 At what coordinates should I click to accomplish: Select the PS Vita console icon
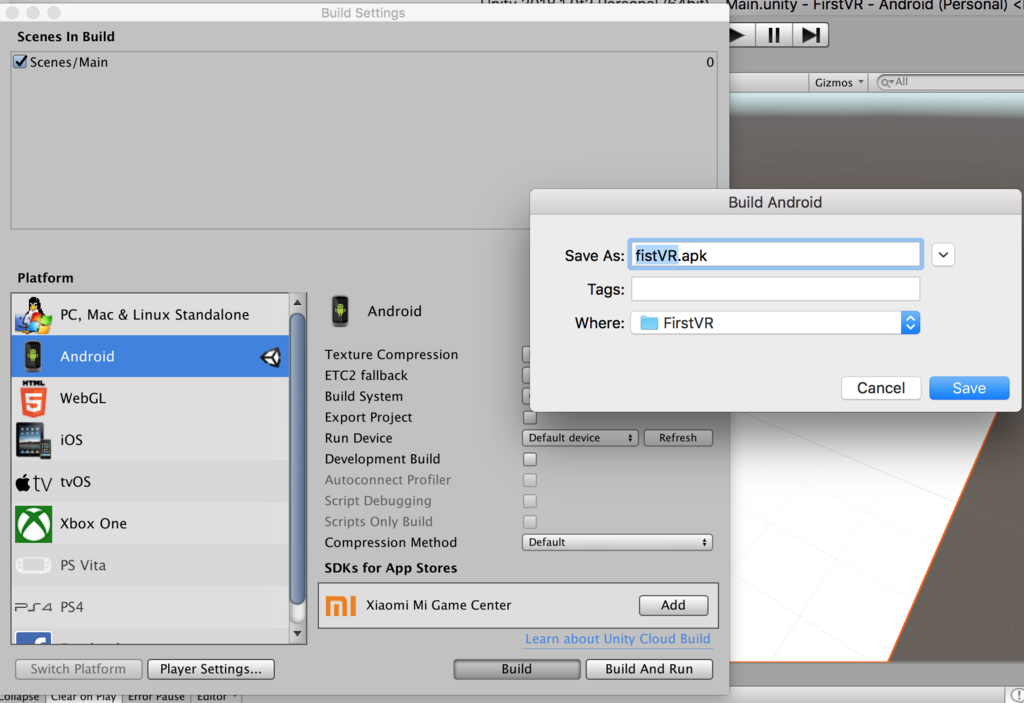33,565
